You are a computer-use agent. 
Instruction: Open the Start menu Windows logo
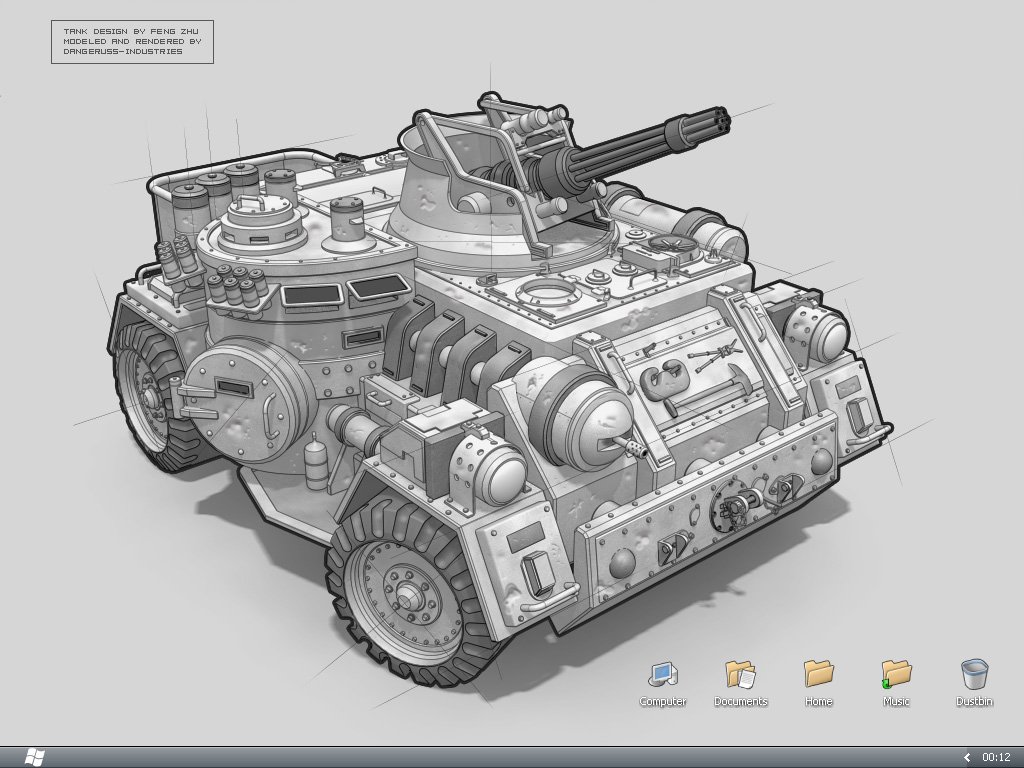pyautogui.click(x=35, y=757)
